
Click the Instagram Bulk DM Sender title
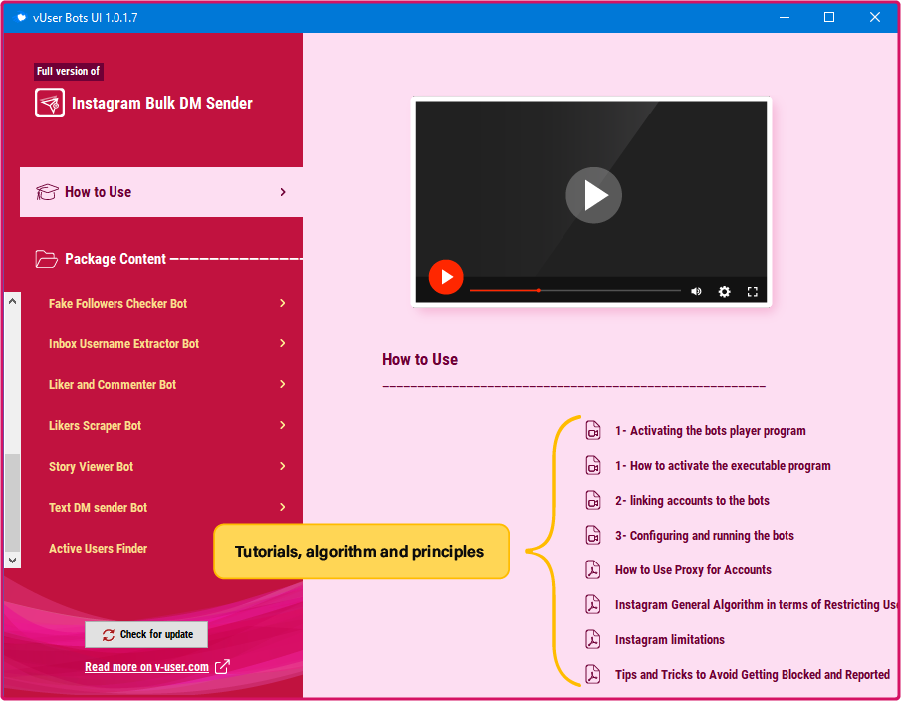(162, 103)
